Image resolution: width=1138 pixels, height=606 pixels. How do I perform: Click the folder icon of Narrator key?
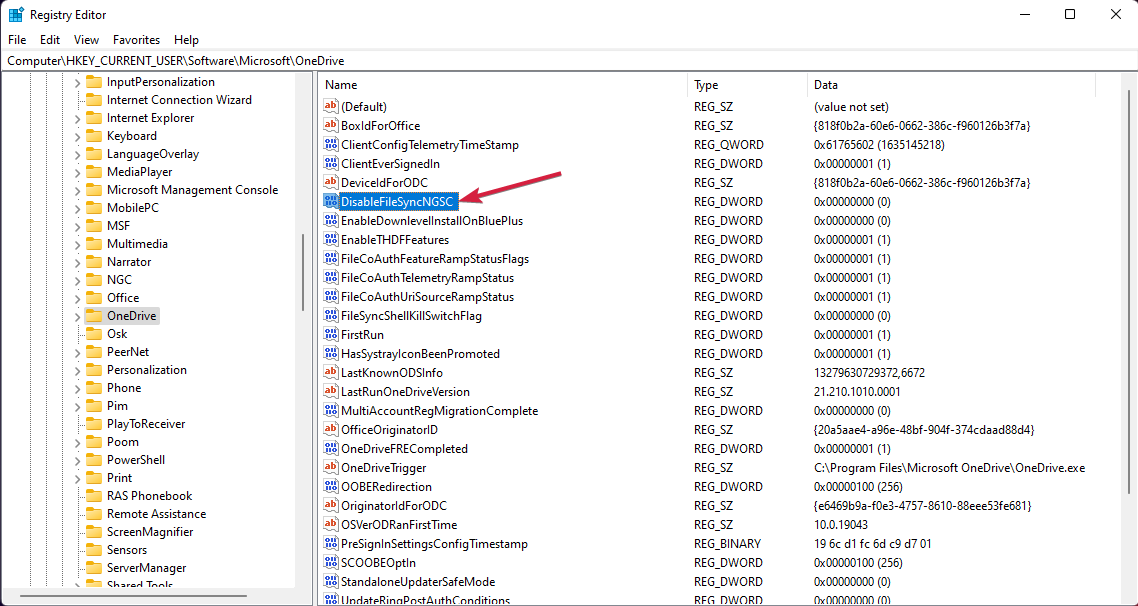[94, 262]
